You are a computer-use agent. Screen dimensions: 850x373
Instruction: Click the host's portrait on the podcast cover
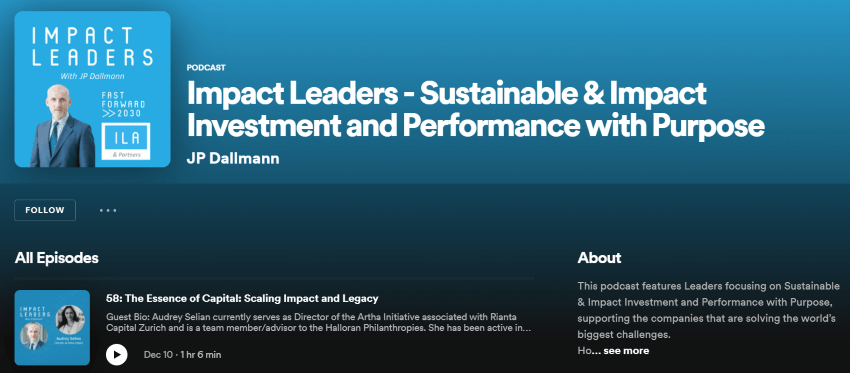click(x=61, y=126)
